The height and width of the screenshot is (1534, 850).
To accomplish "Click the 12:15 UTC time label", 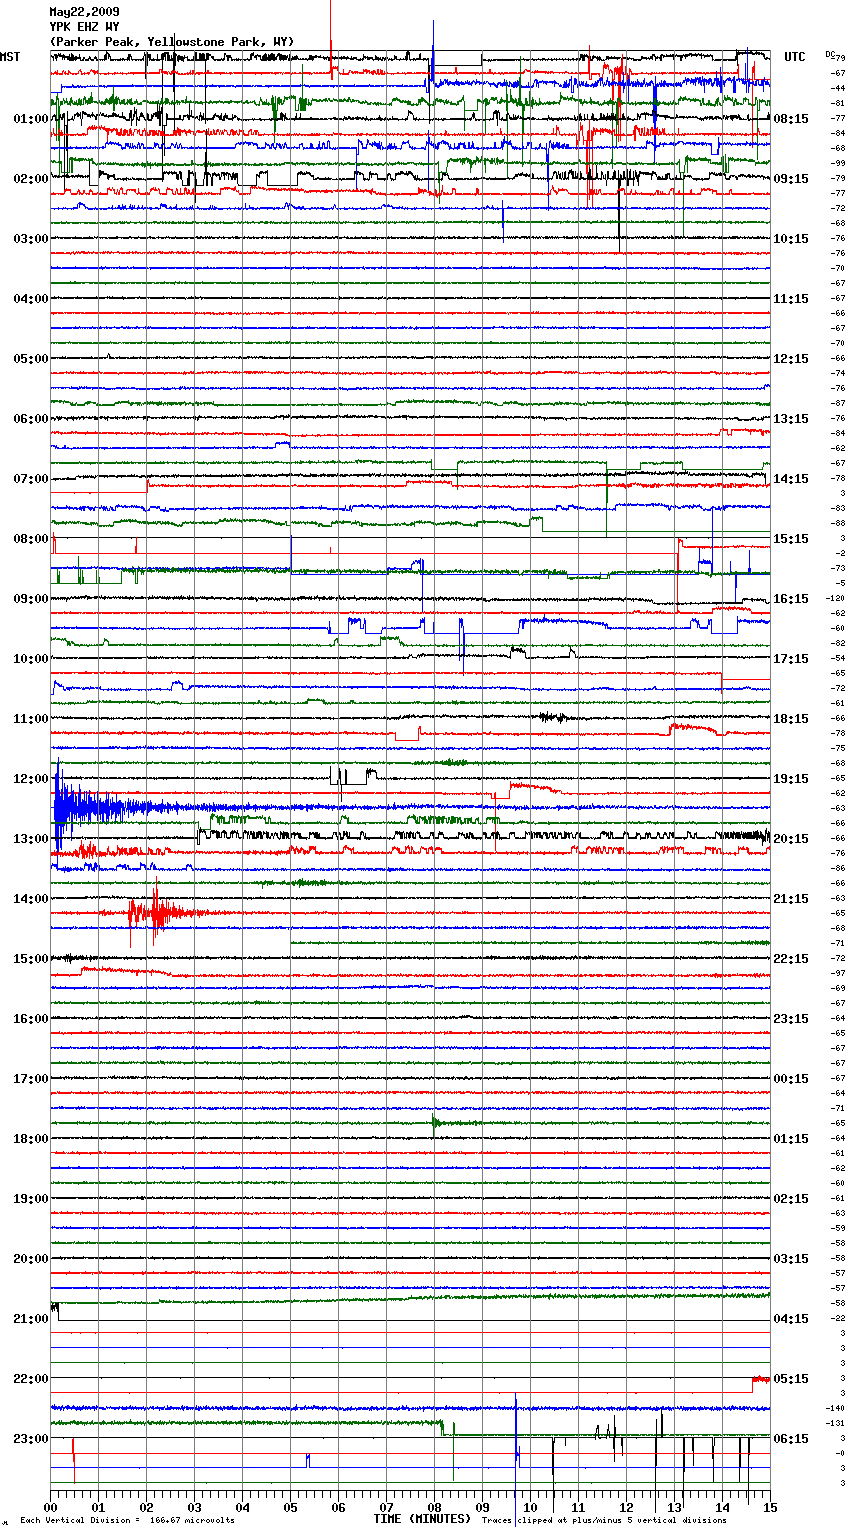I will (791, 359).
